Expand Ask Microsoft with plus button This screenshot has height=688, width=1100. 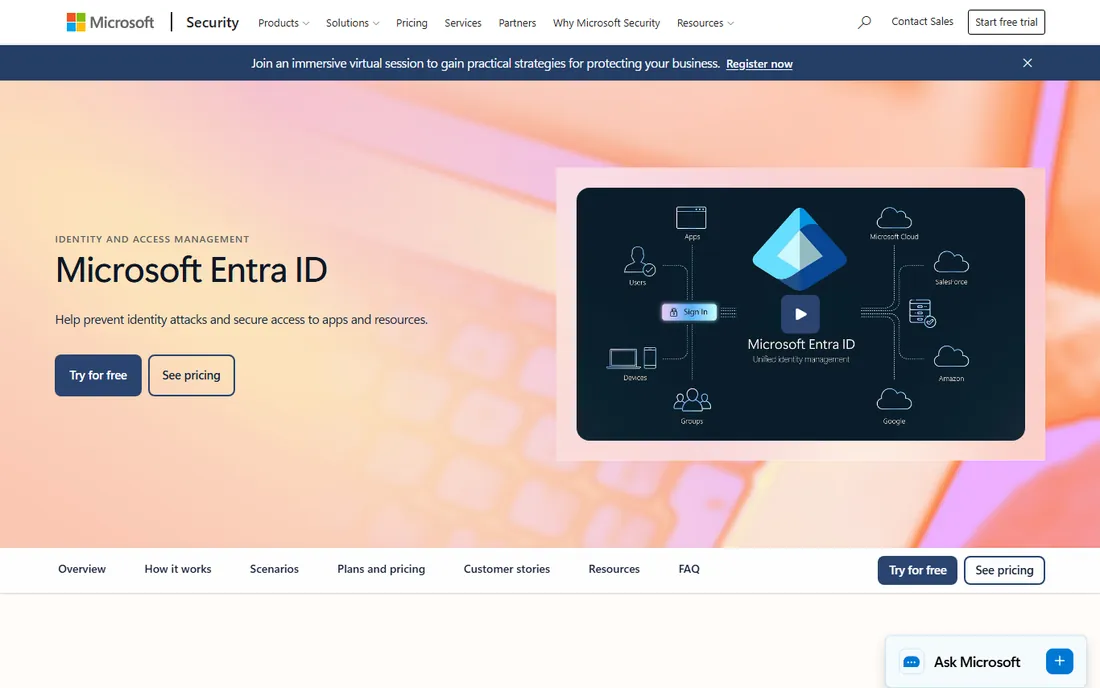pos(1059,661)
